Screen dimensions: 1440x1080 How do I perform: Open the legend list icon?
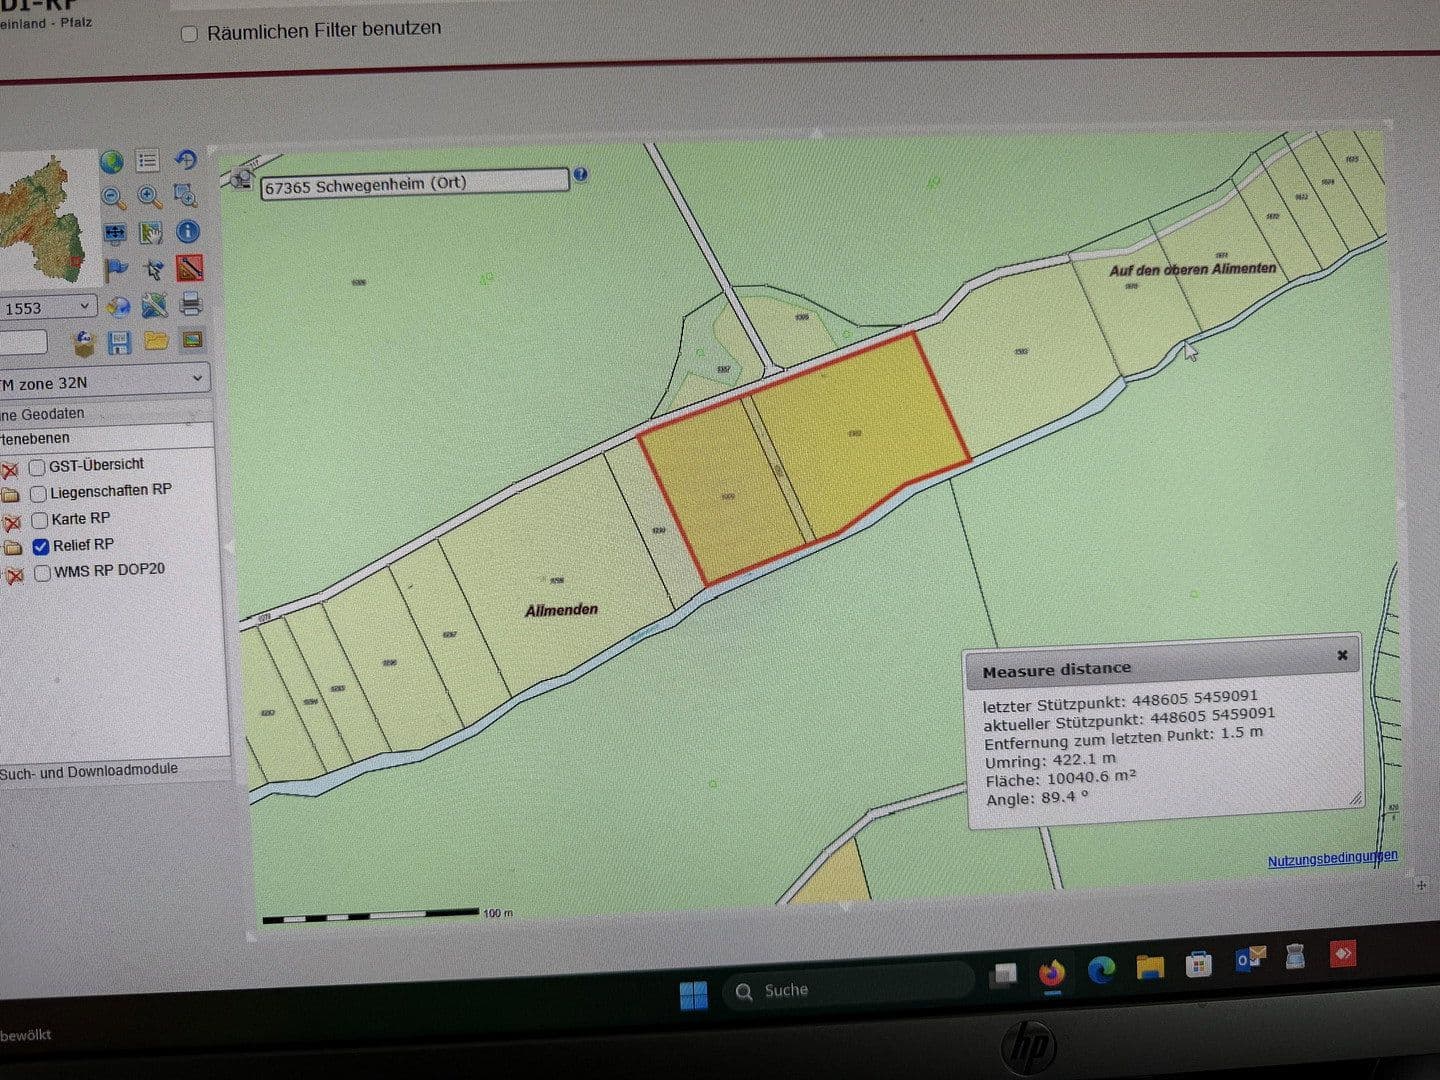(148, 160)
